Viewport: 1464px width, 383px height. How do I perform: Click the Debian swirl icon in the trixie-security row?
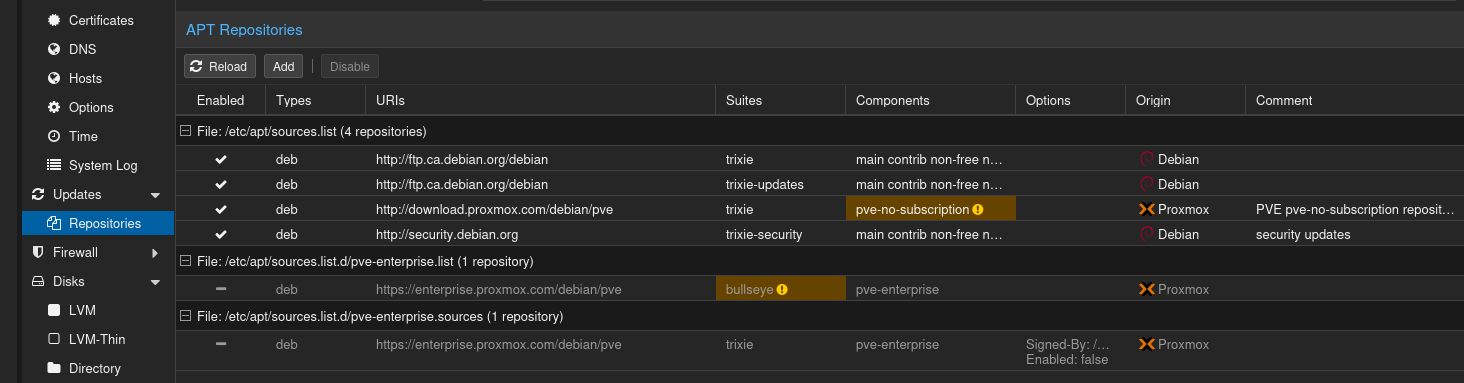(x=1147, y=234)
